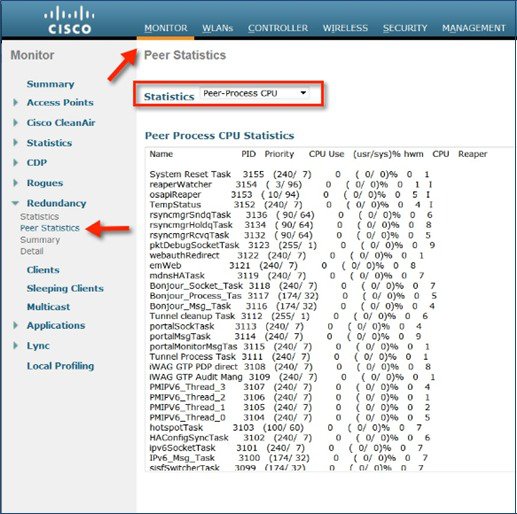Click the 'PMIPV6_Thread_0' process row

pyautogui.click(x=290, y=417)
